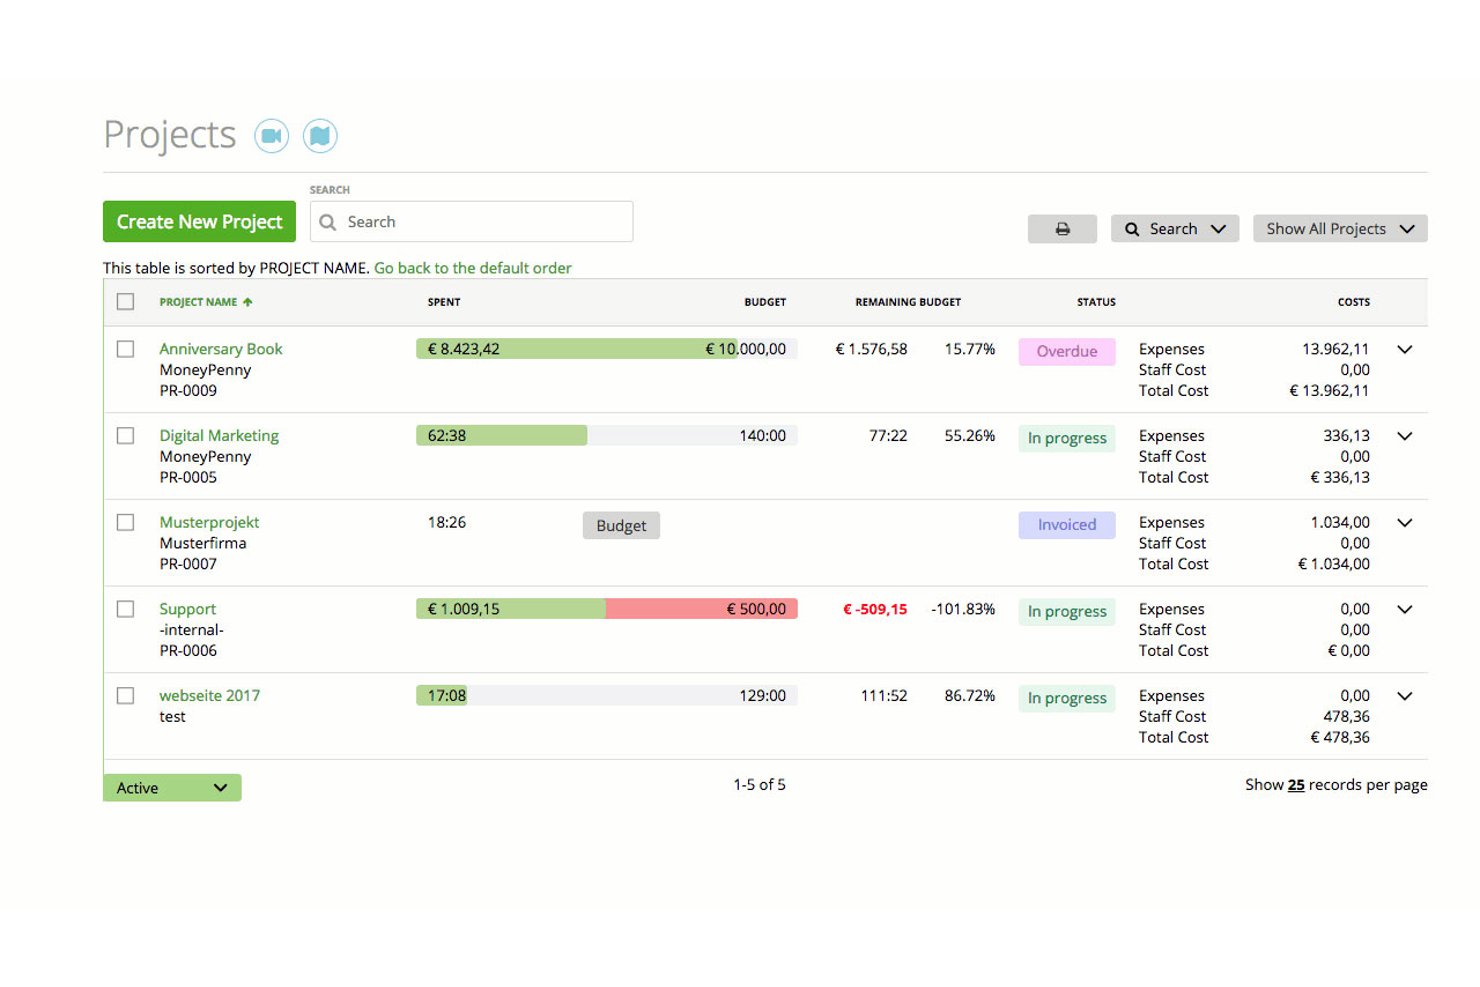Expand the webseite 2017 row chevron
Viewport: 1480px width, 987px height.
click(x=1405, y=696)
